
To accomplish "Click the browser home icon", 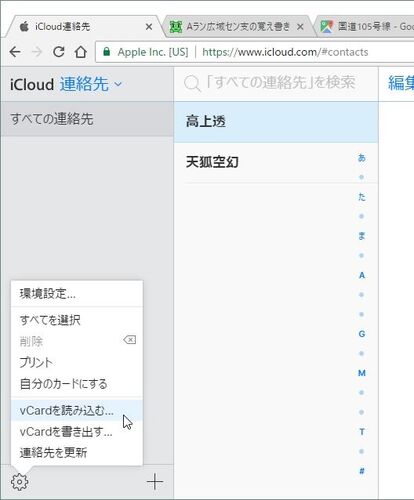I will [80, 52].
